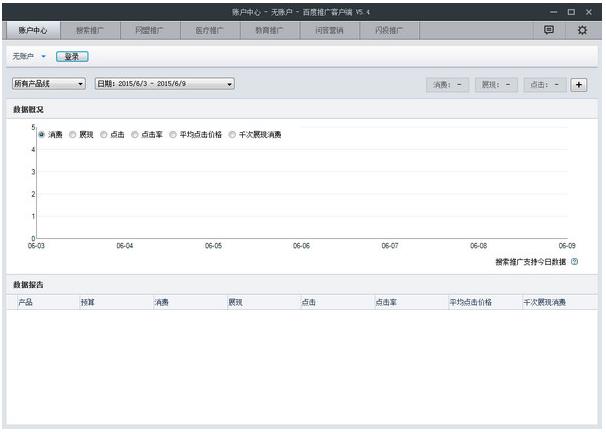Open the feedback message icon
This screenshot has width=606, height=432.
548,30
